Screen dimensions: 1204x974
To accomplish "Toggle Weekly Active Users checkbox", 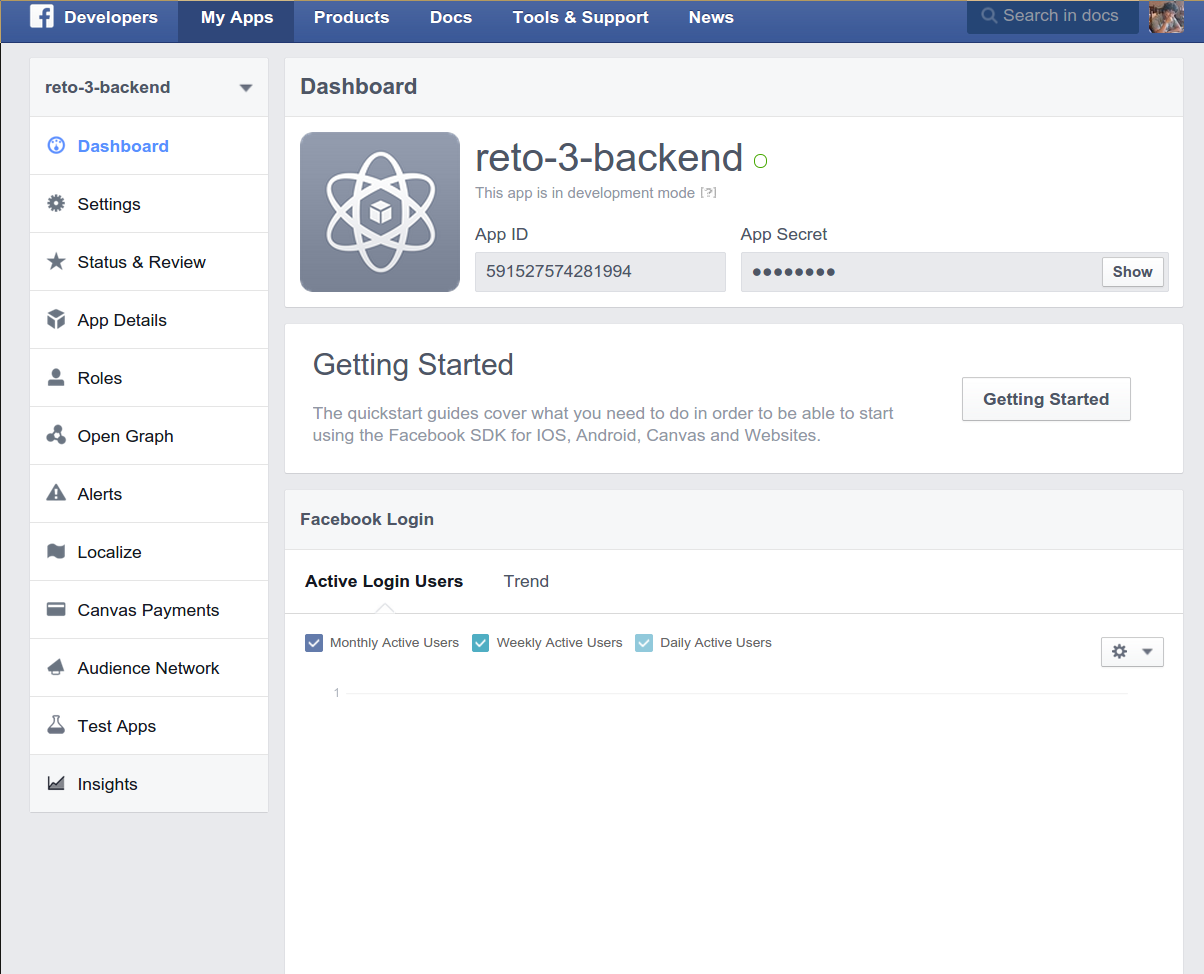I will click(x=480, y=642).
